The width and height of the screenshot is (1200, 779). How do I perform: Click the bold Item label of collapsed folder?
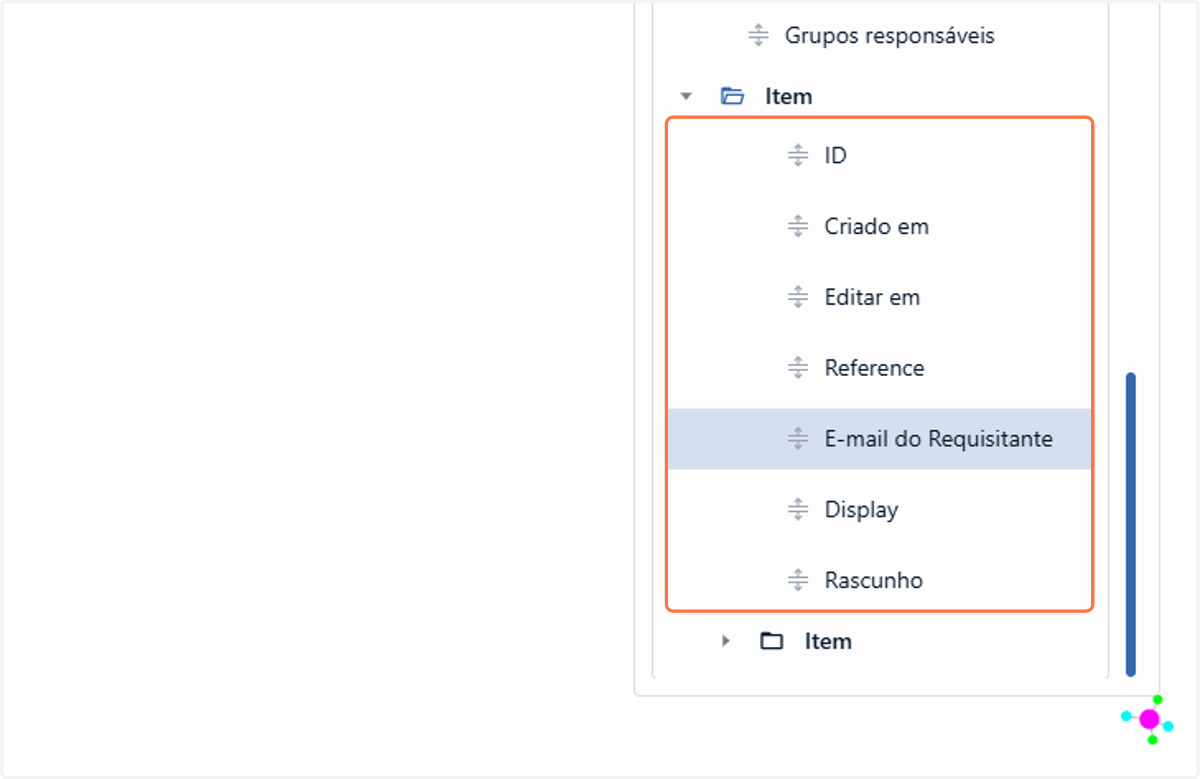[x=828, y=641]
